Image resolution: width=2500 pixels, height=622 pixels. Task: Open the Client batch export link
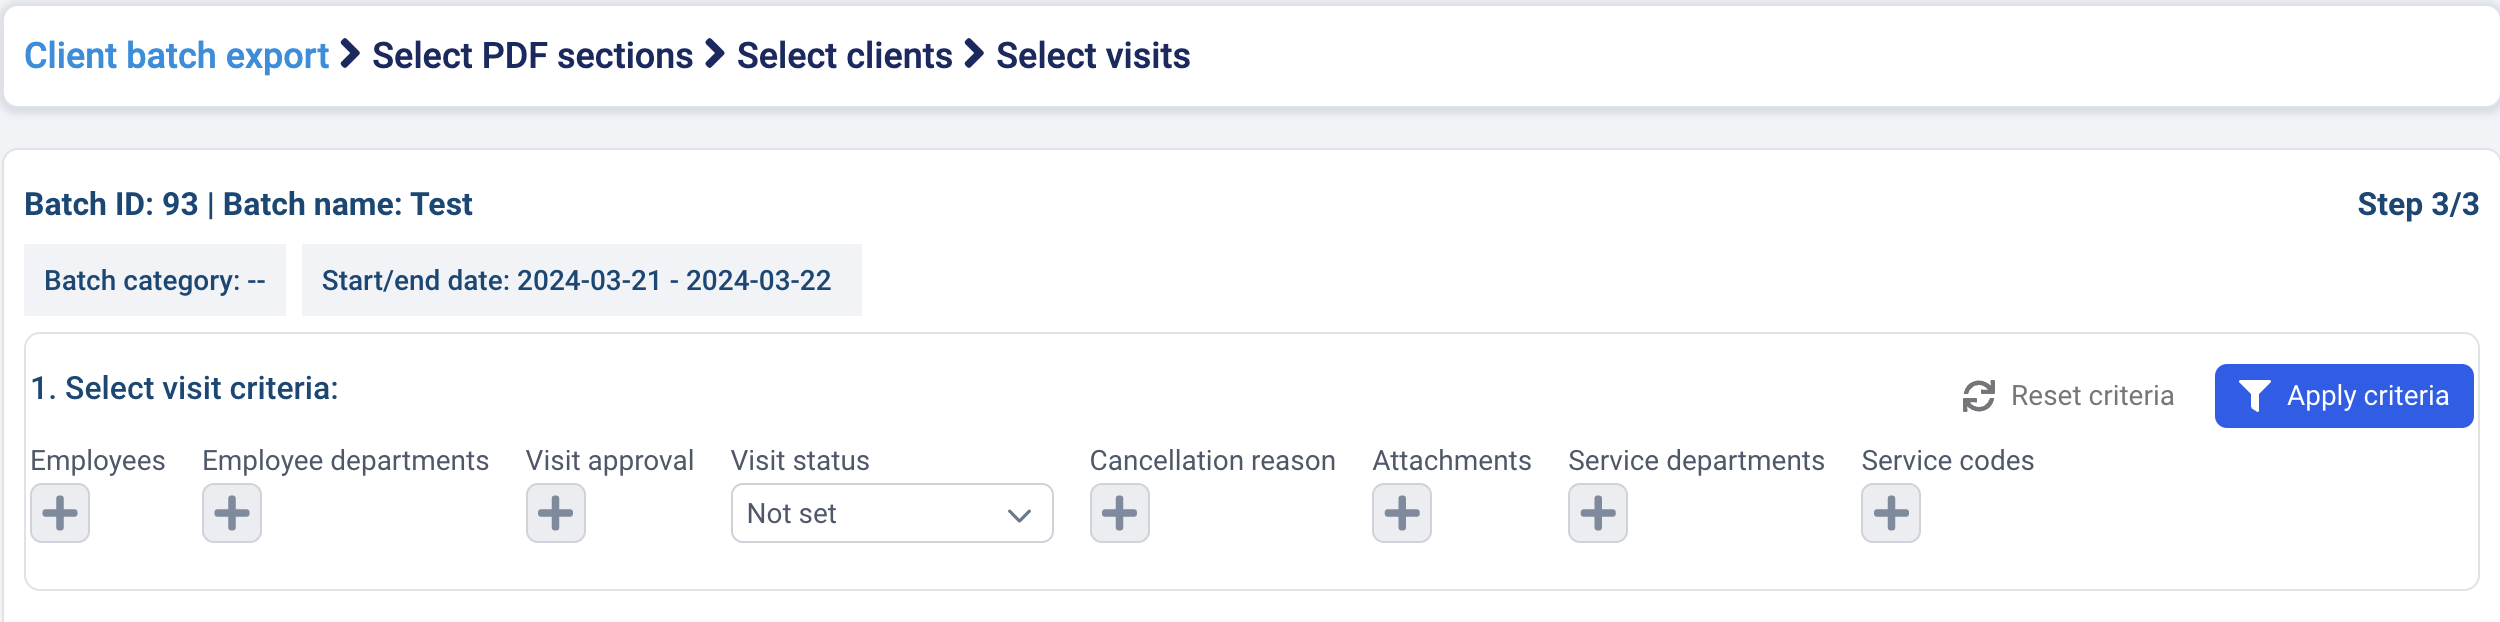(x=175, y=57)
